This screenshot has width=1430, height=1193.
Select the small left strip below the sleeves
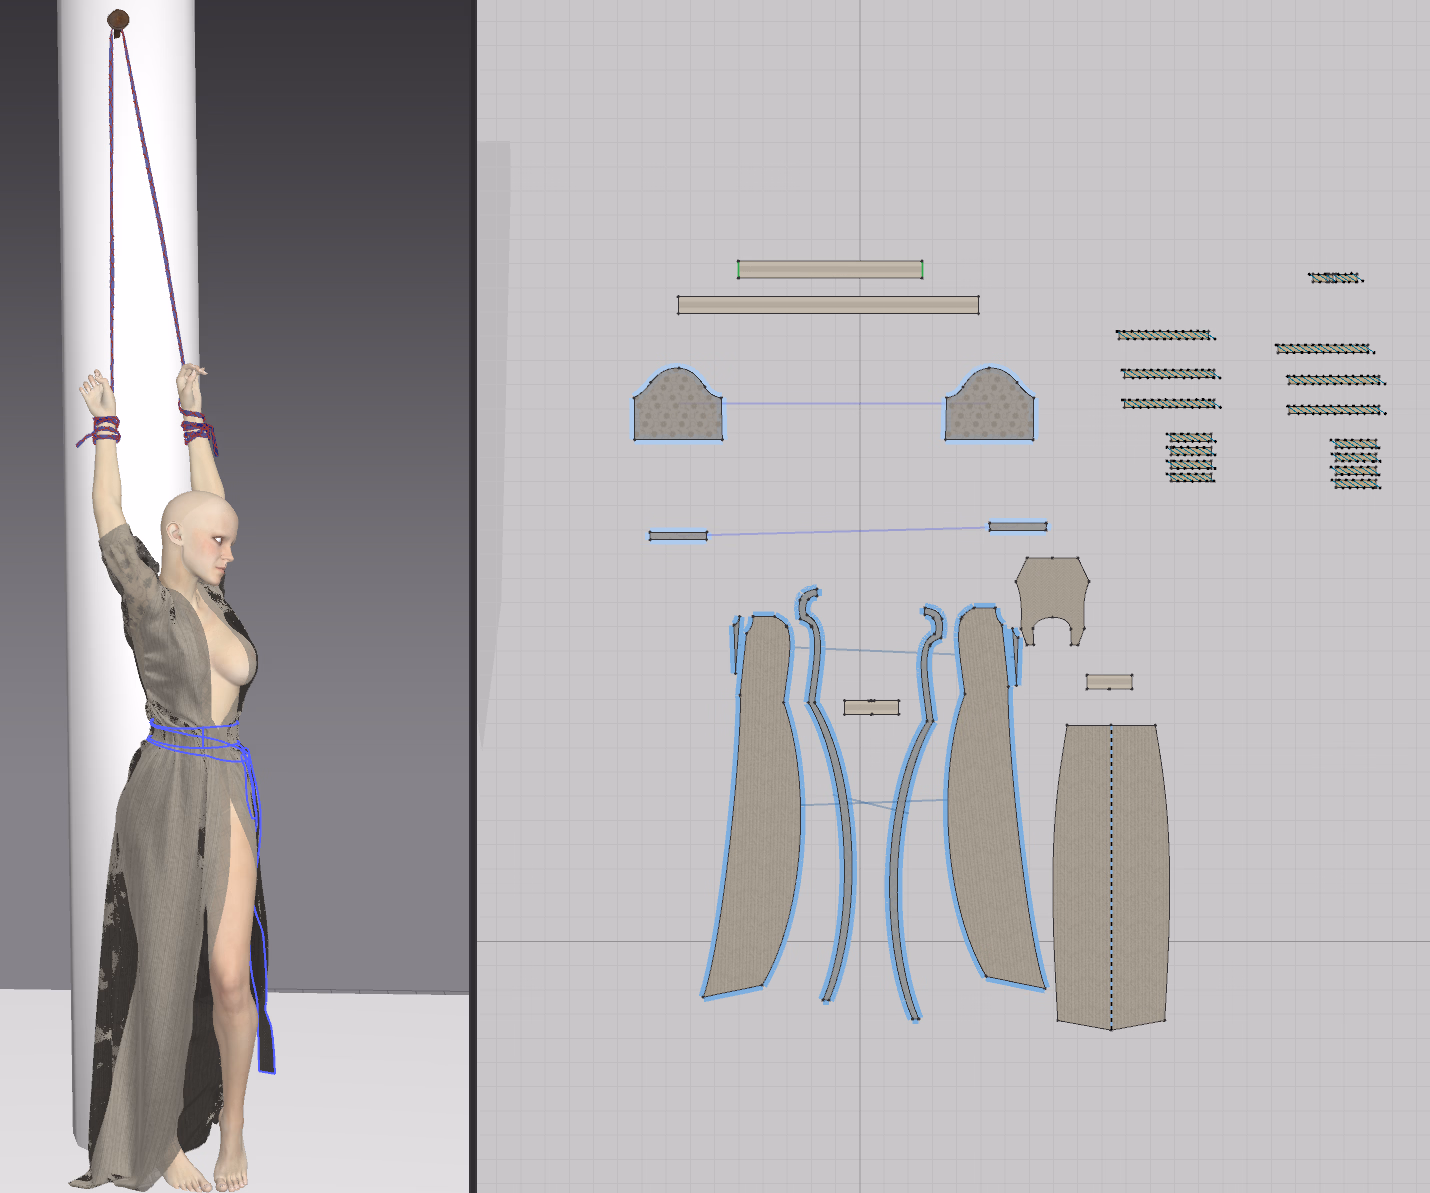point(678,536)
